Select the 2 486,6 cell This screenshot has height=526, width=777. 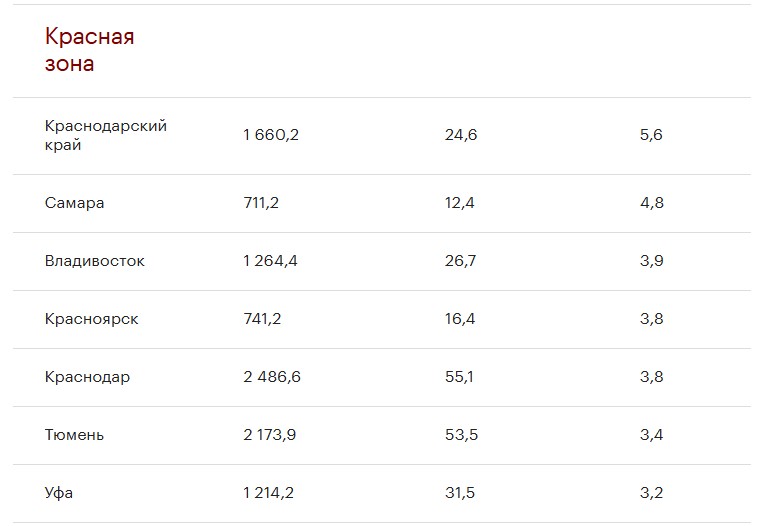271,377
